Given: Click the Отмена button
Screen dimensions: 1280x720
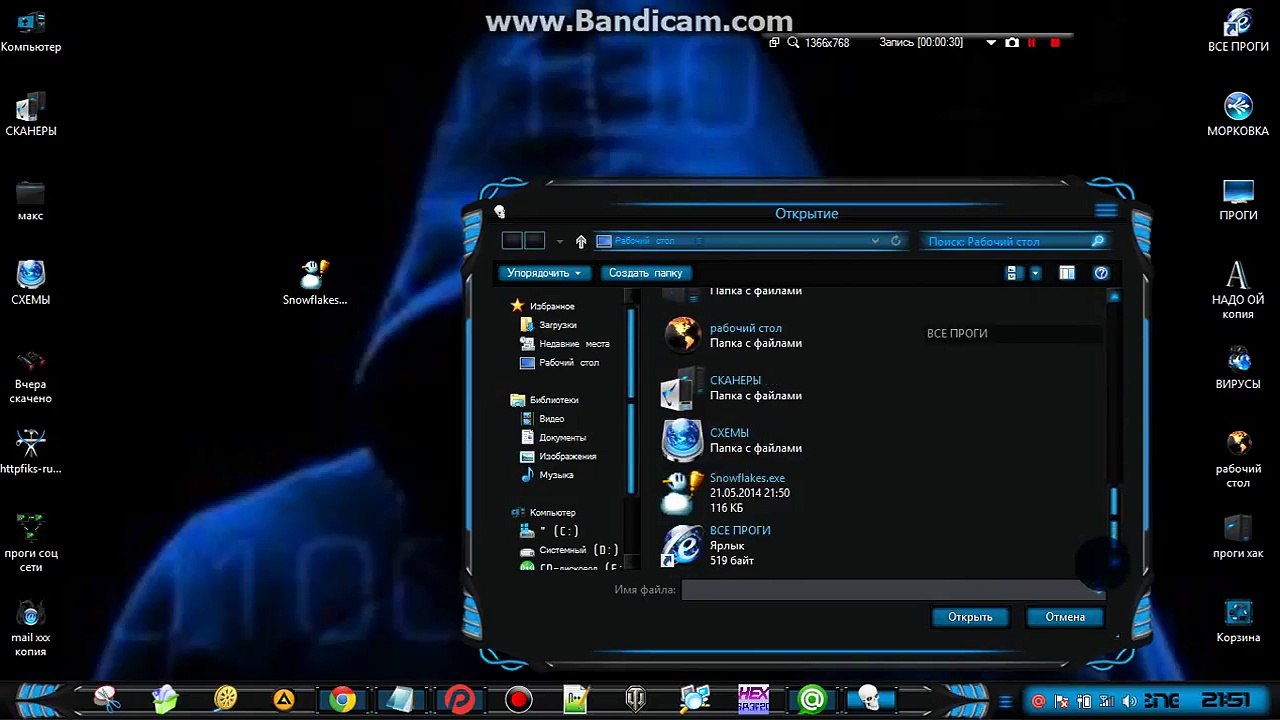Looking at the screenshot, I should (x=1065, y=617).
